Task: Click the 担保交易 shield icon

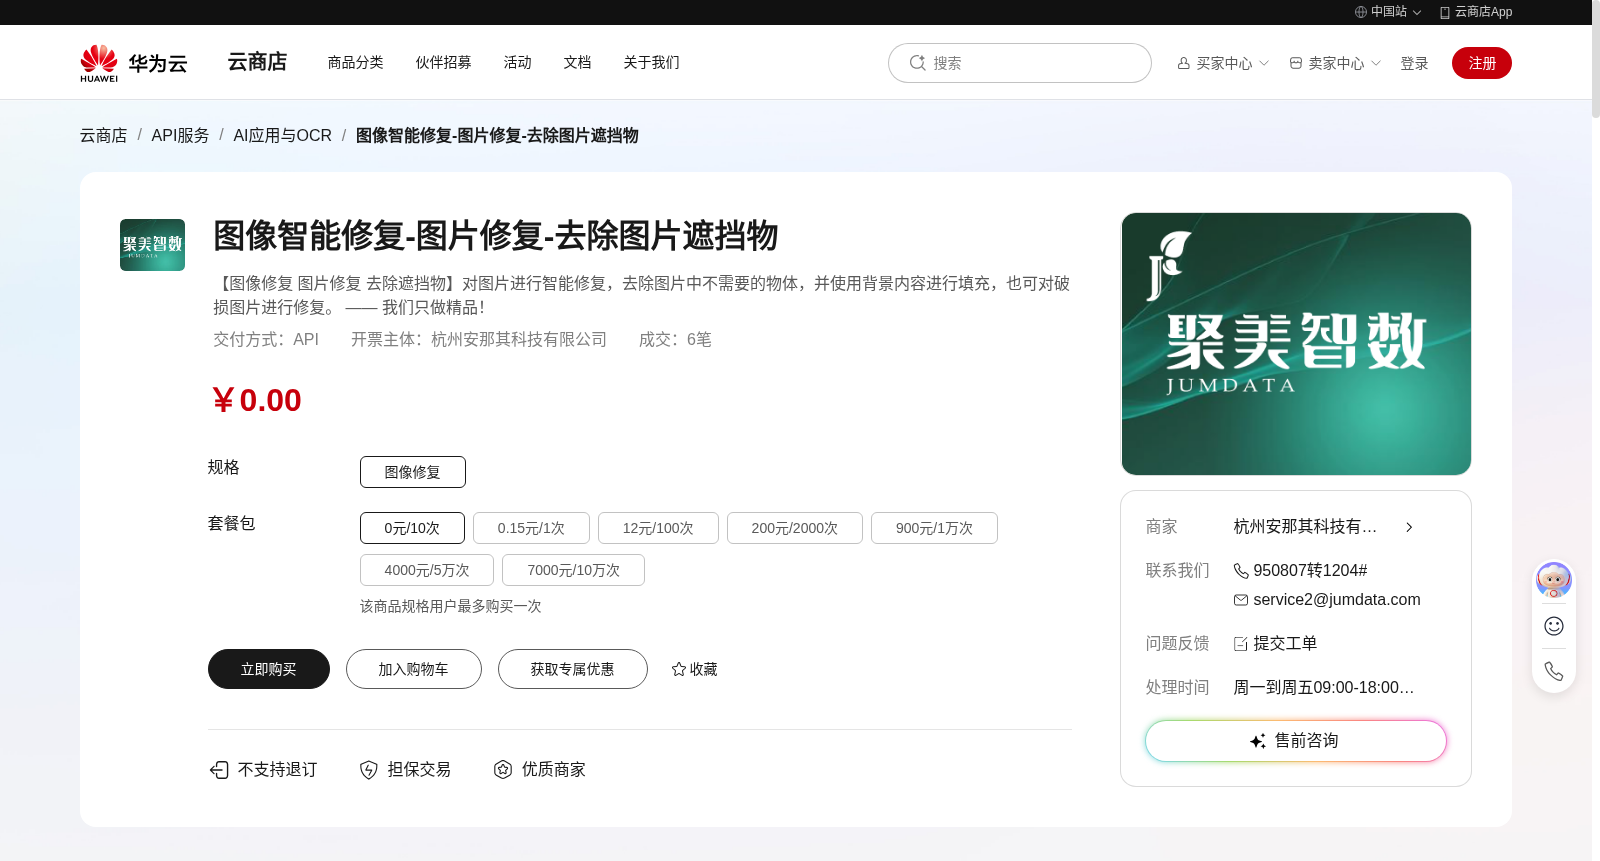Action: tap(369, 769)
